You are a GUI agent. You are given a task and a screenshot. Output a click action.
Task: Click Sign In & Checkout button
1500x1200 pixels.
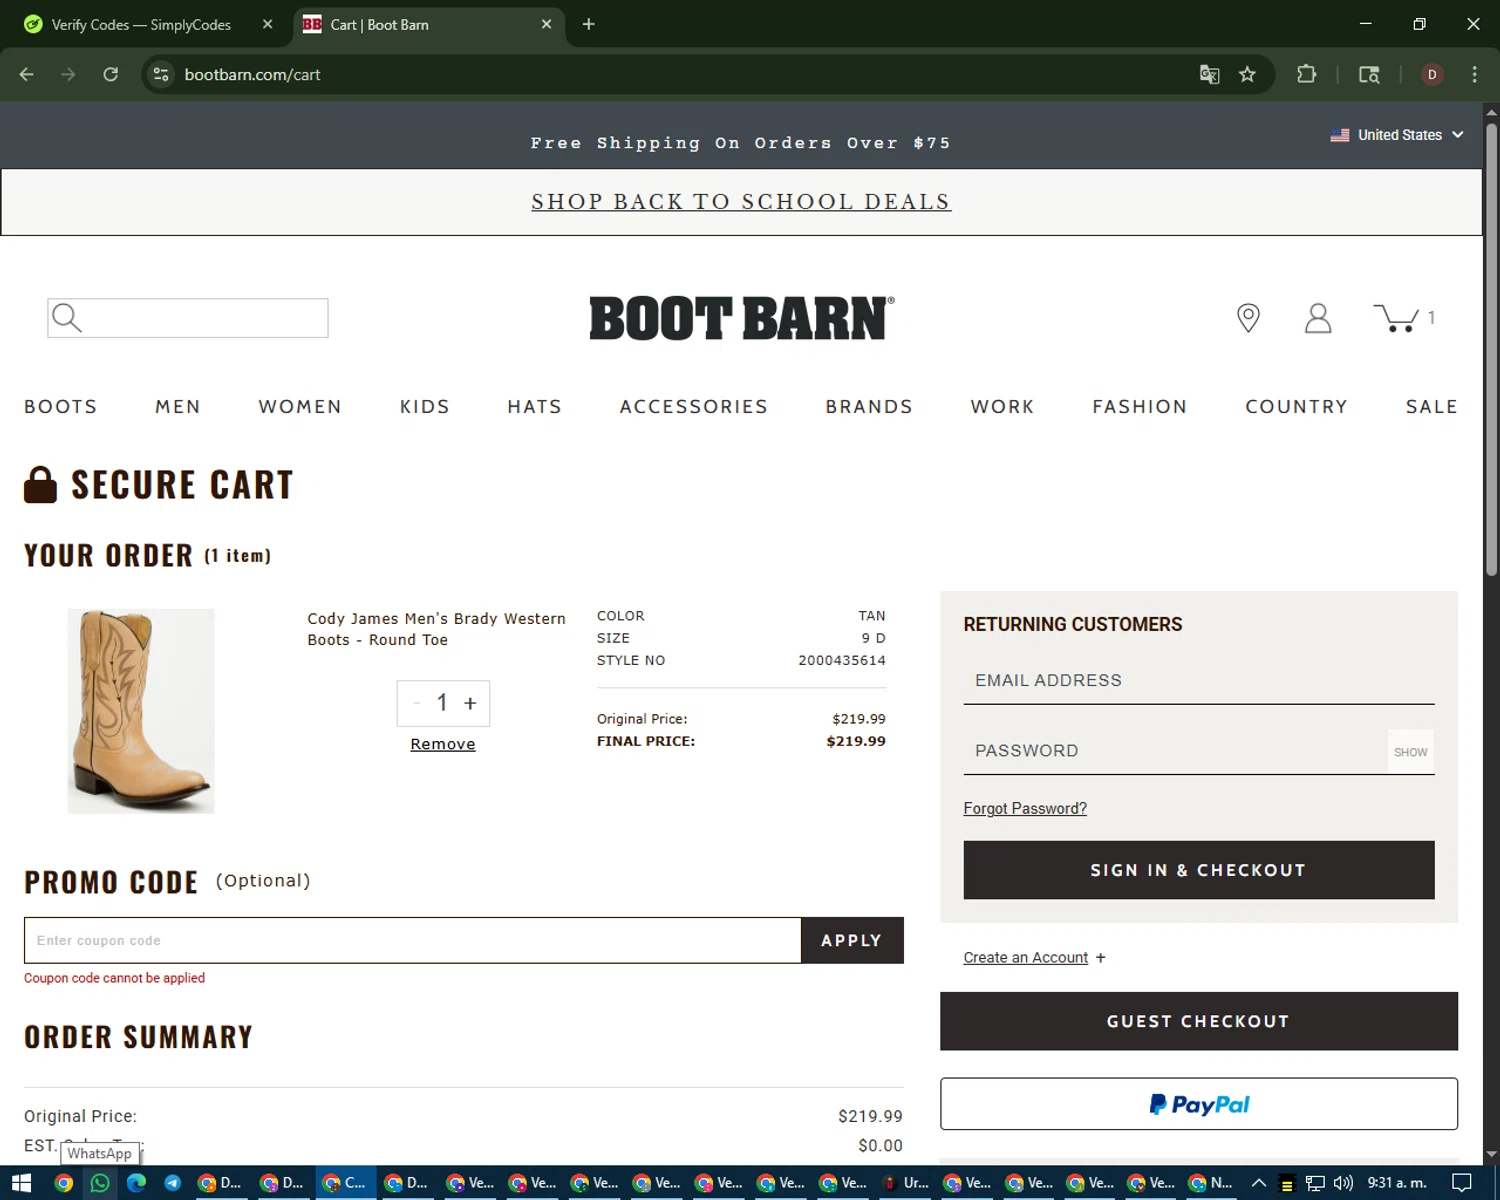pyautogui.click(x=1199, y=870)
